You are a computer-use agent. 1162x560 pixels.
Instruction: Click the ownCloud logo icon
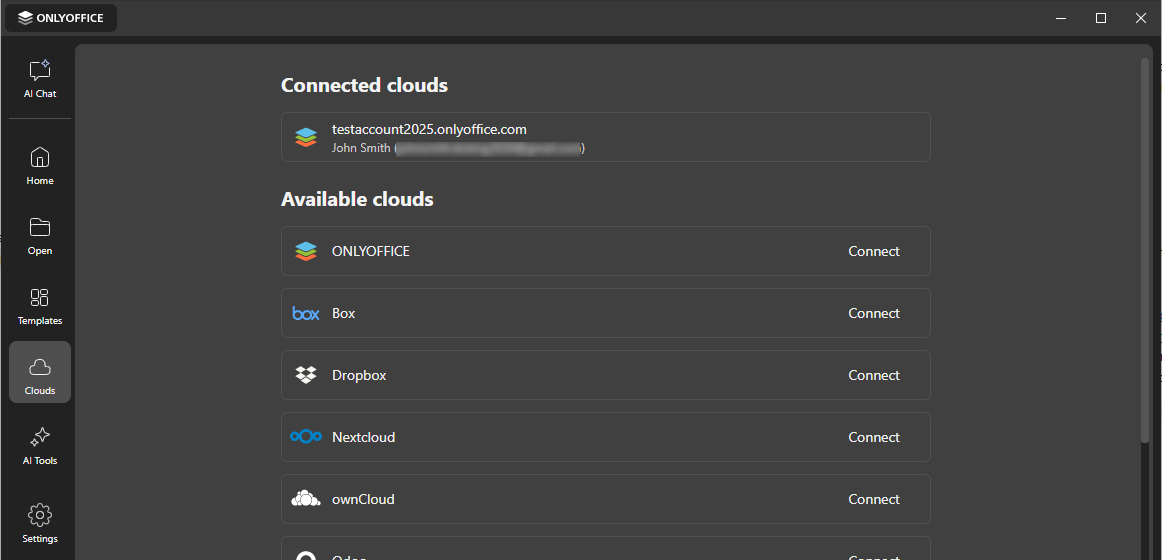point(305,499)
